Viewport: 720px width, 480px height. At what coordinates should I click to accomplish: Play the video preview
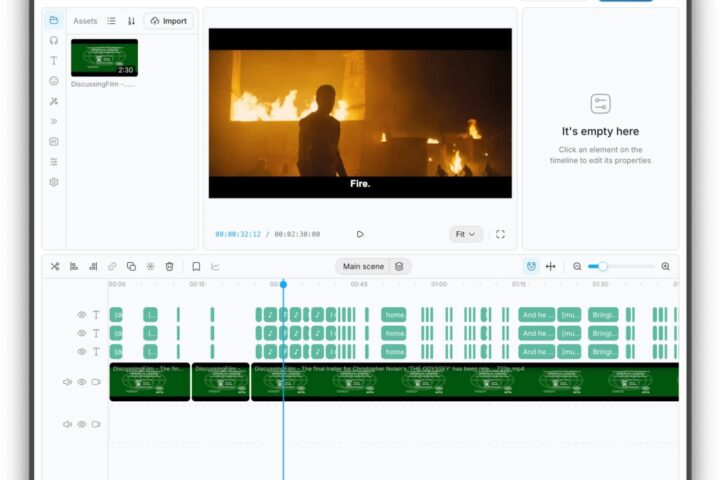[x=360, y=234]
